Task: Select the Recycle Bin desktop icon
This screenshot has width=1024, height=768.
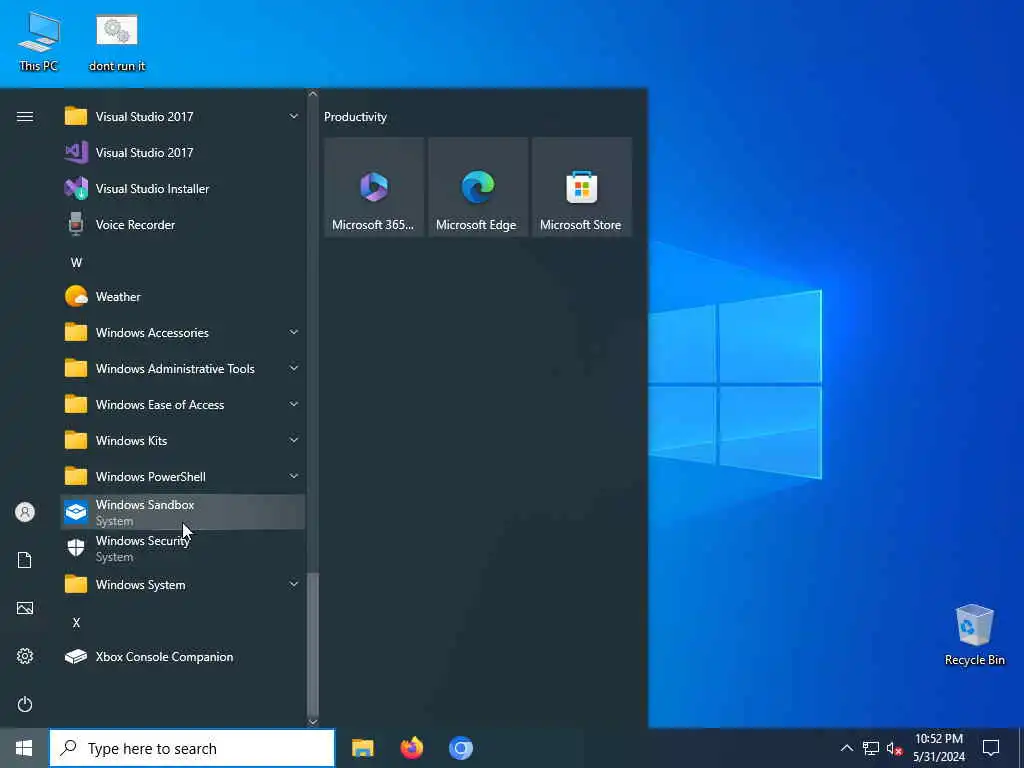Action: click(x=974, y=635)
